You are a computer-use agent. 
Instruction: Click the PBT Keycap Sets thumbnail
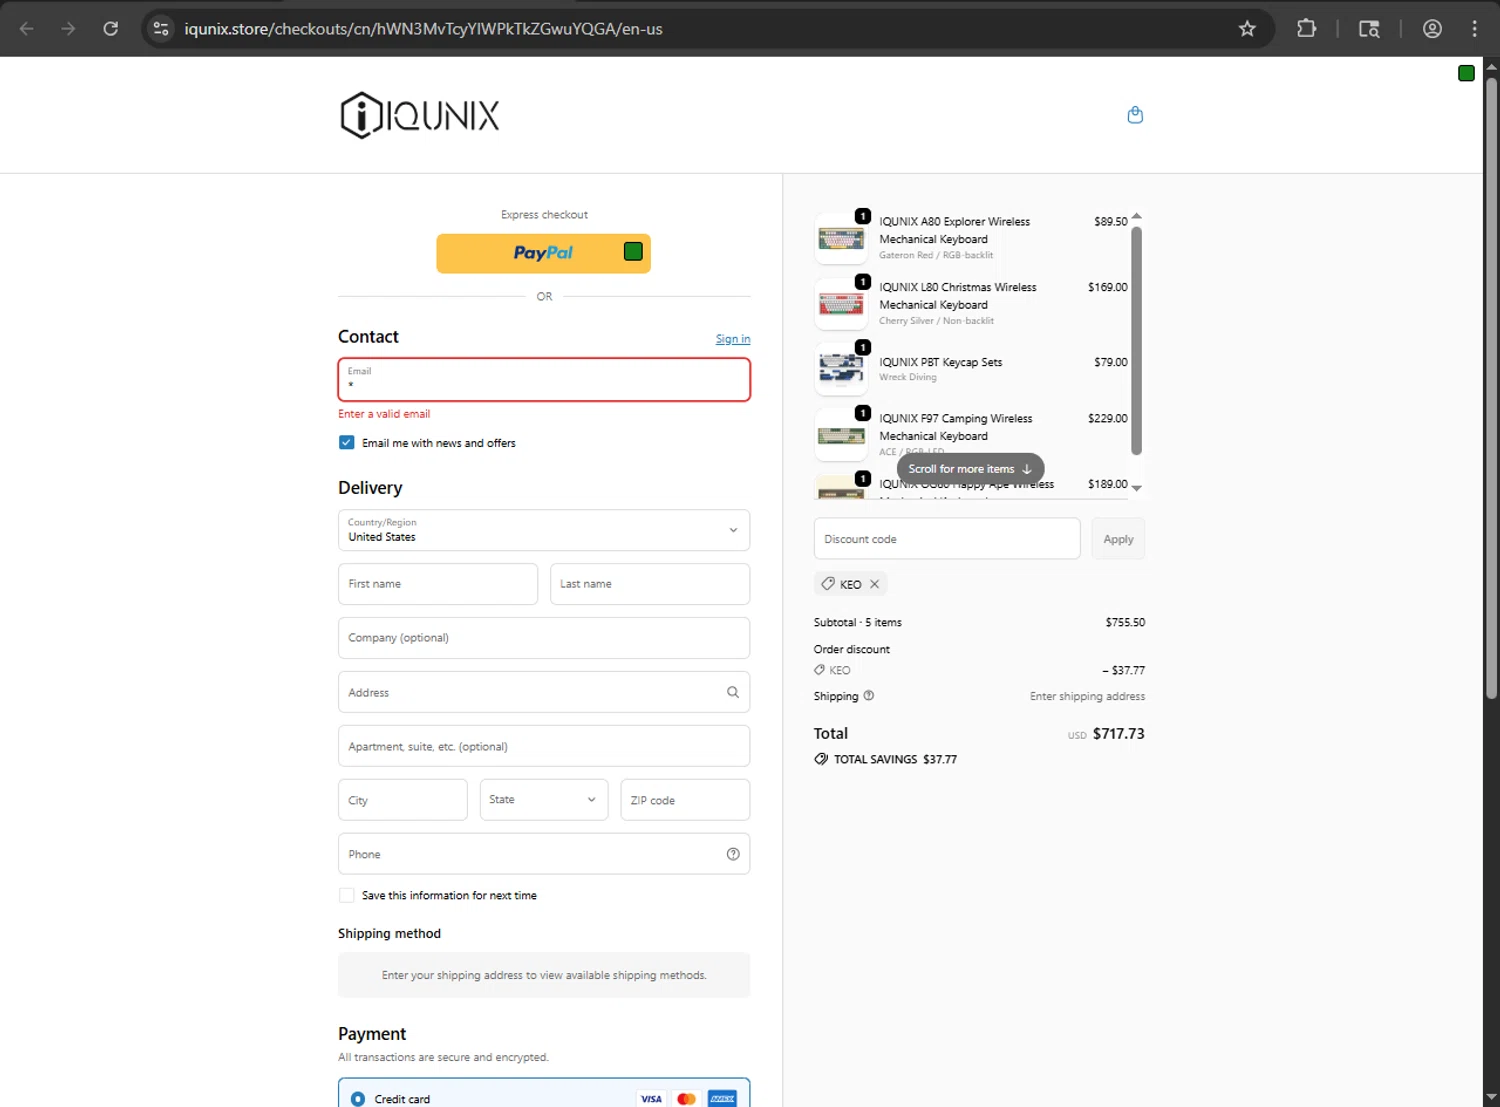coord(841,369)
